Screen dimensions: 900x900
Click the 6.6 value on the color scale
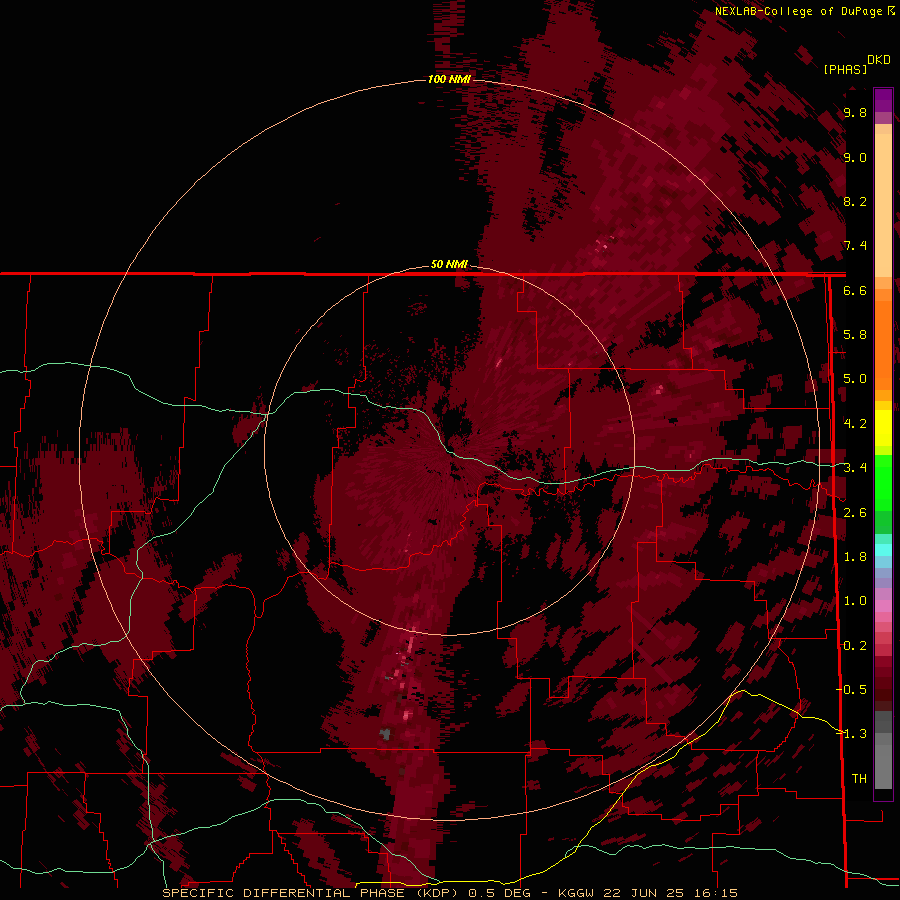tap(855, 290)
